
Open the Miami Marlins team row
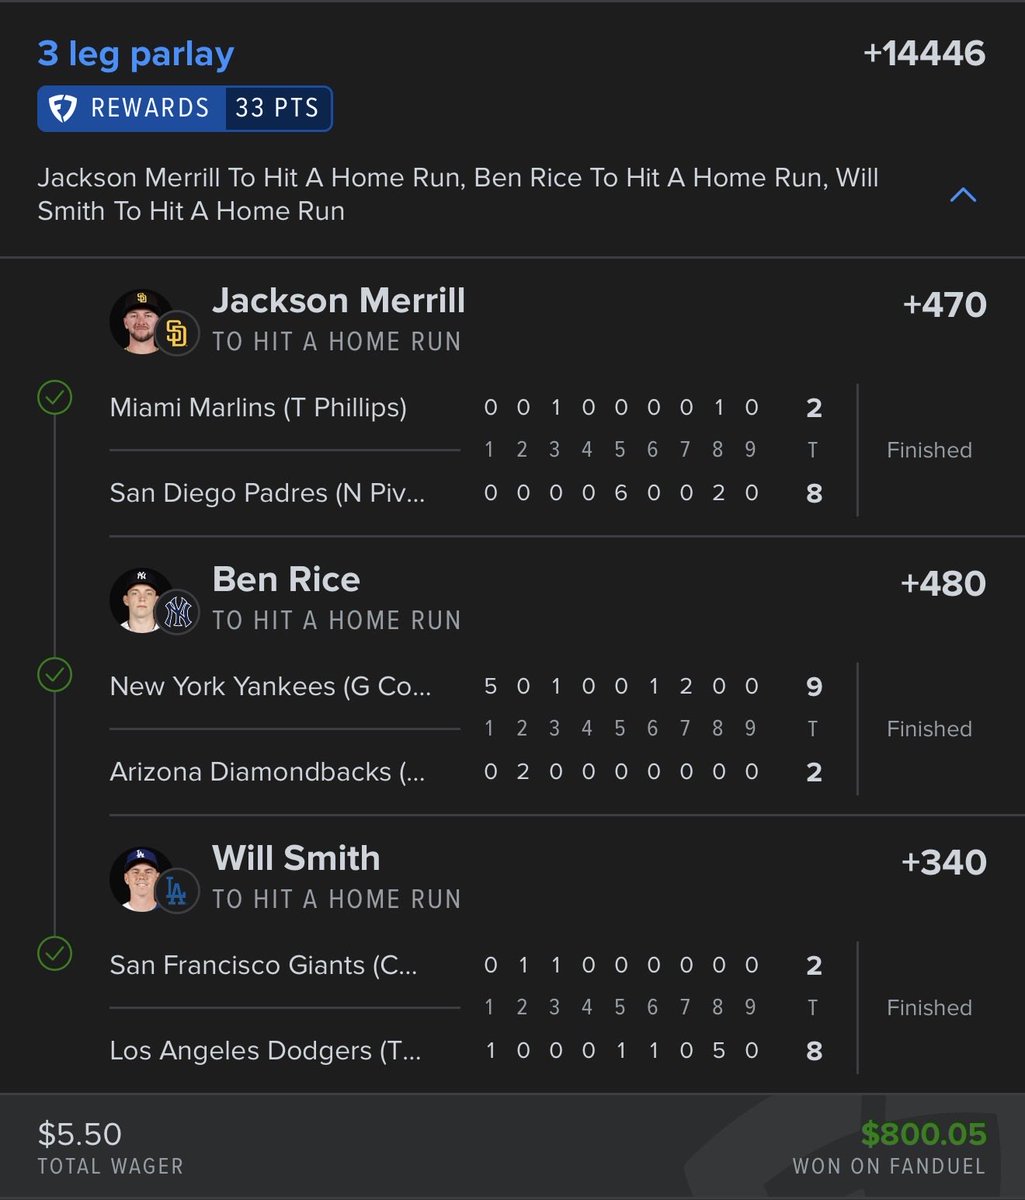[466, 407]
